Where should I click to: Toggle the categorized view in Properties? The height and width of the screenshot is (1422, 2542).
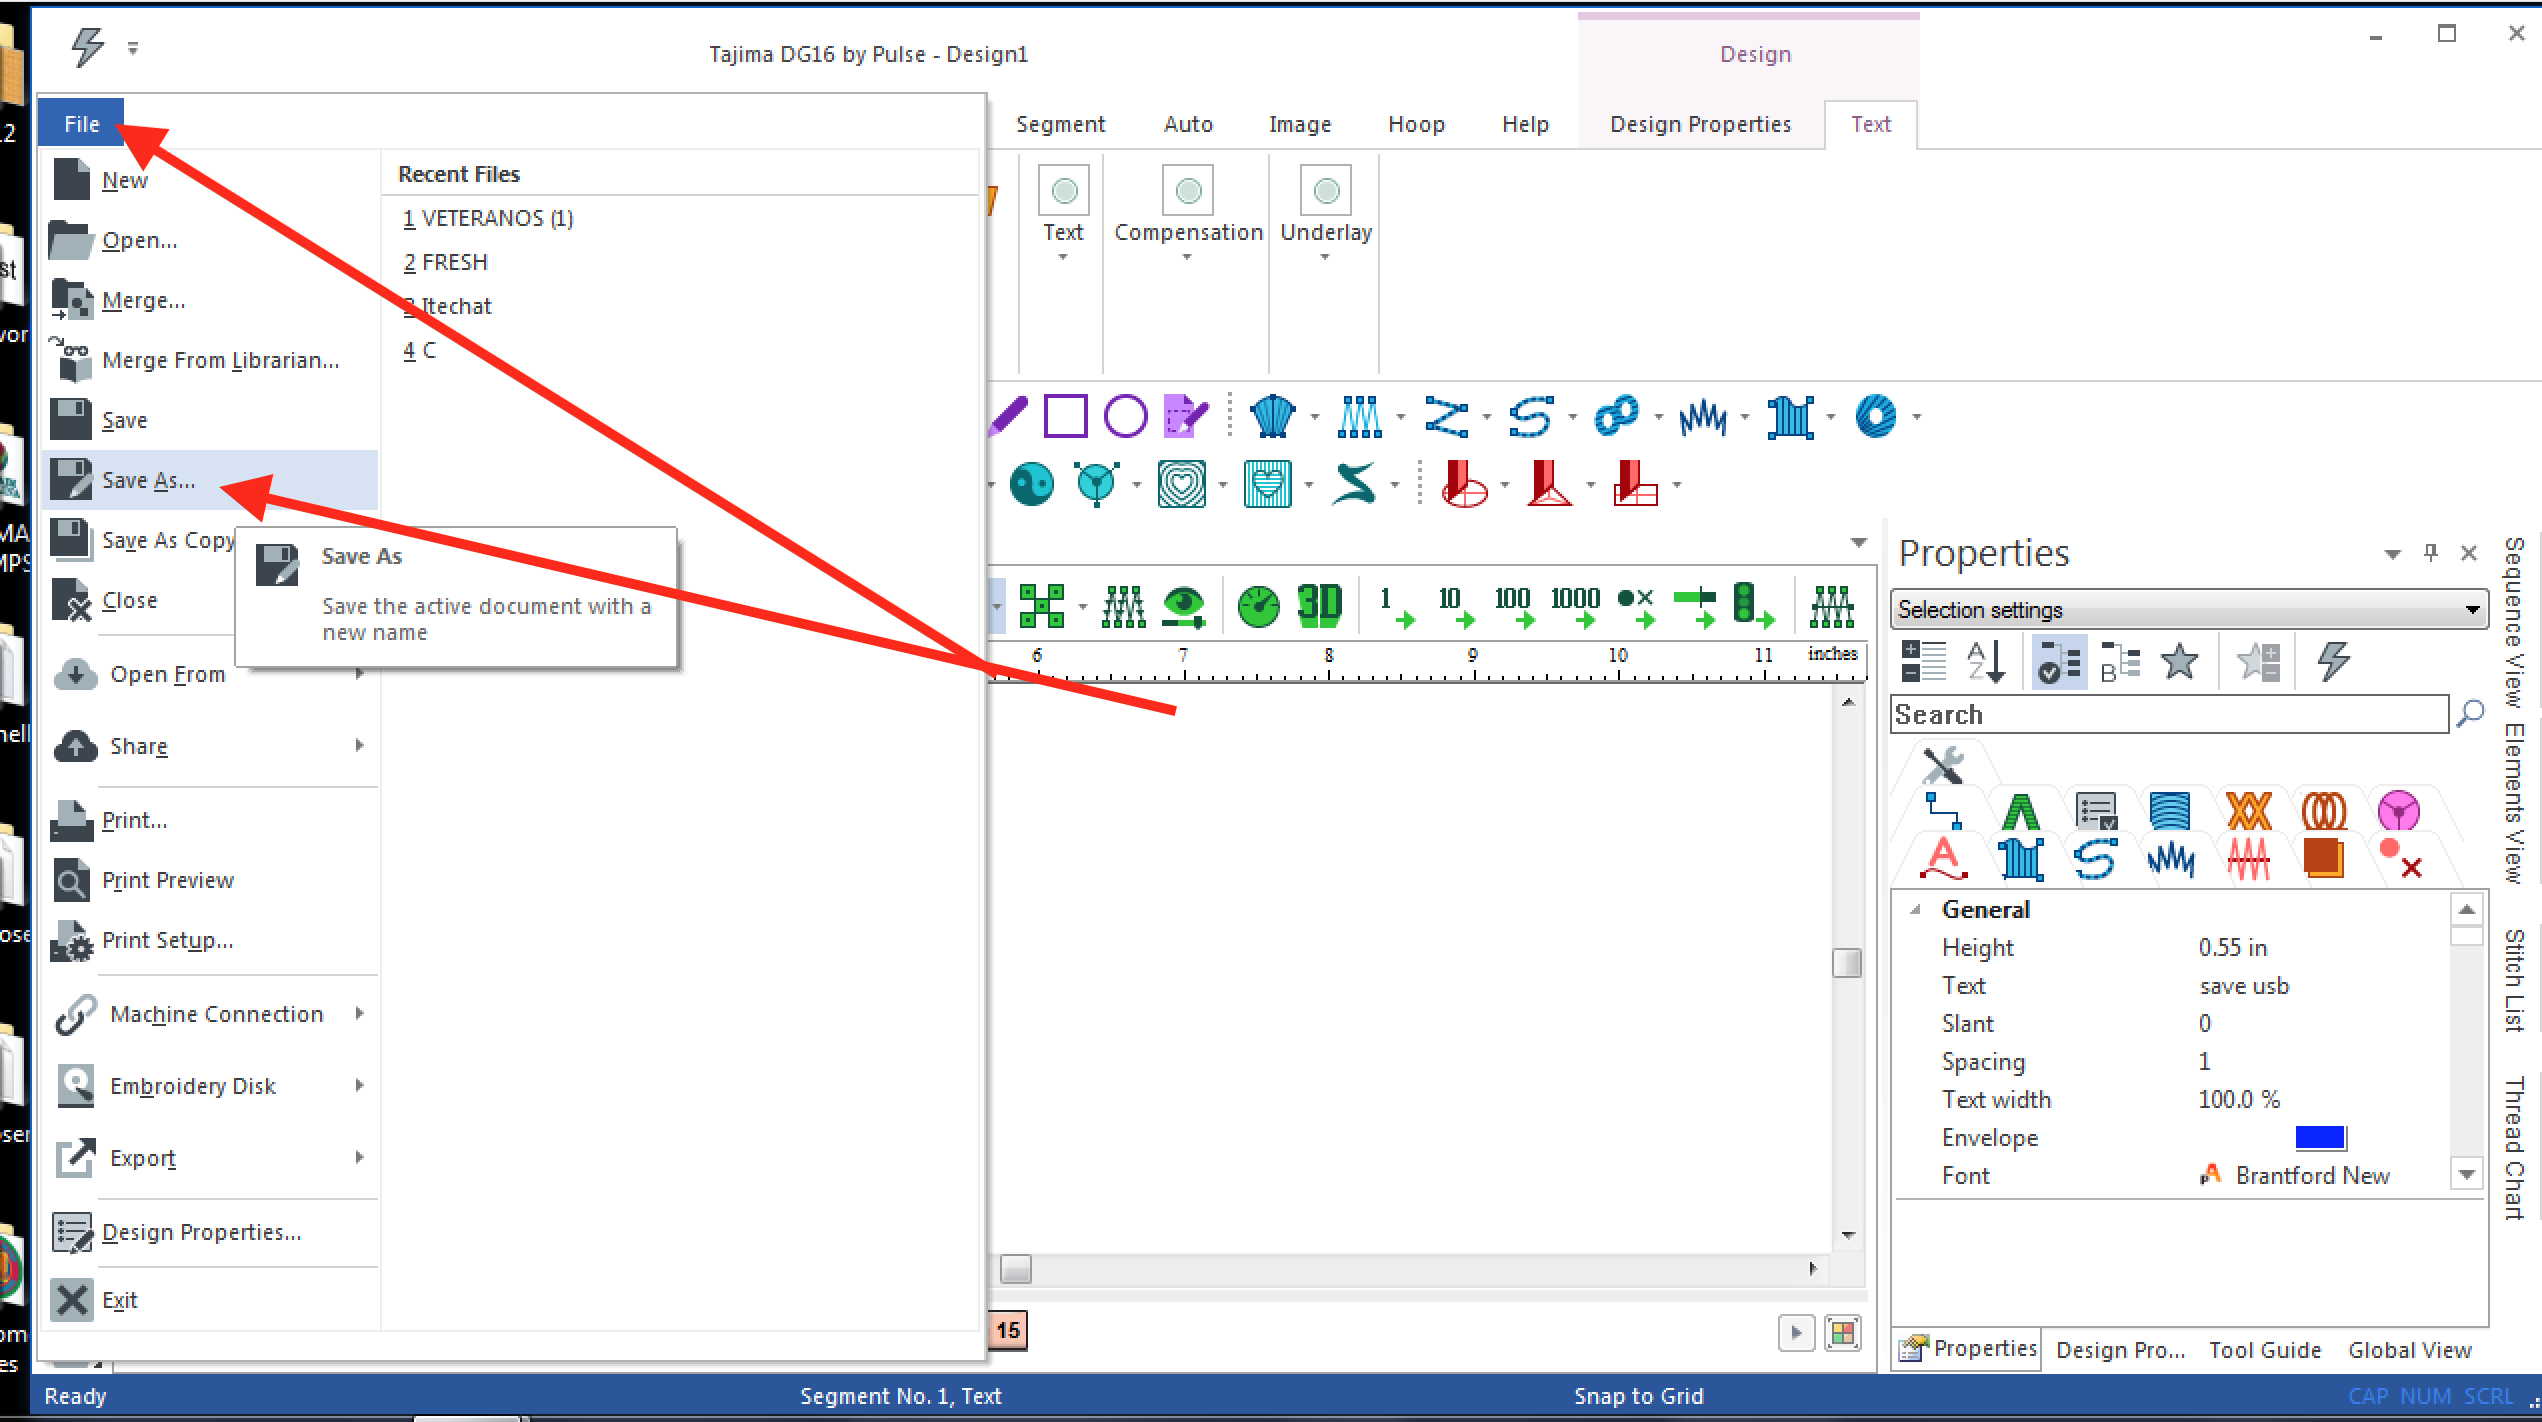(x=1922, y=661)
